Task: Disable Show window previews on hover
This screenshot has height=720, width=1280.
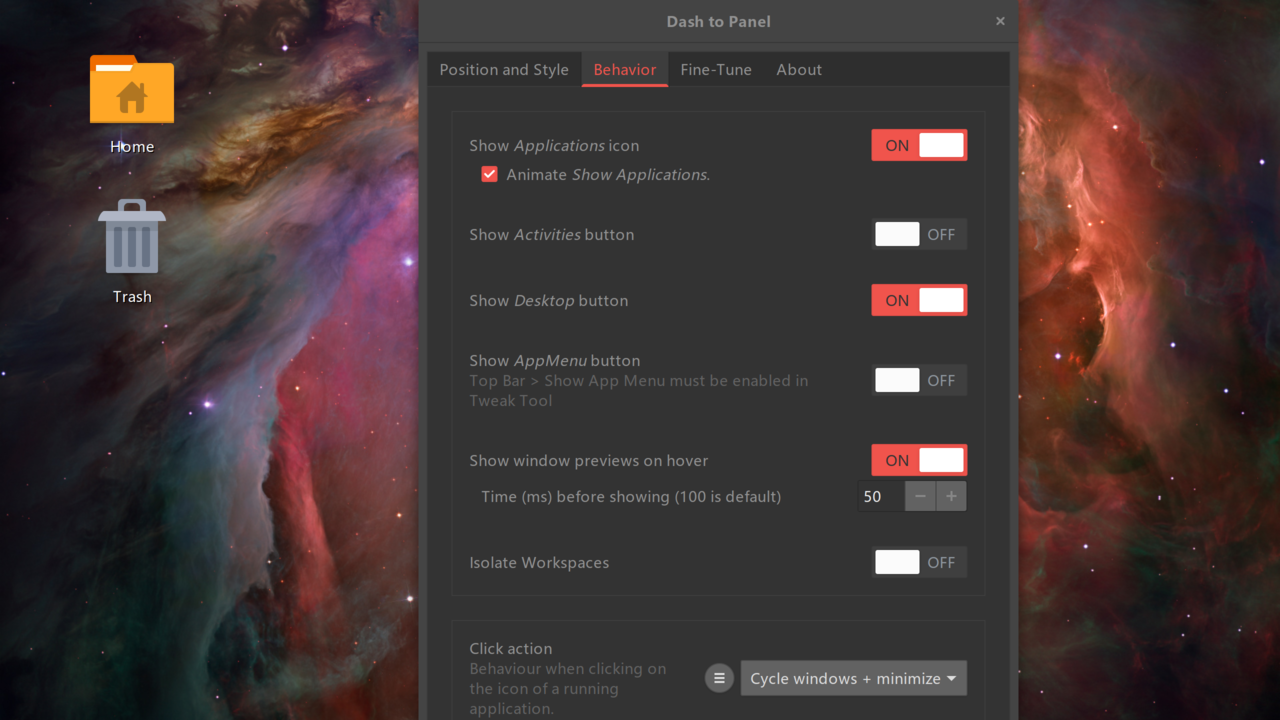Action: [919, 460]
